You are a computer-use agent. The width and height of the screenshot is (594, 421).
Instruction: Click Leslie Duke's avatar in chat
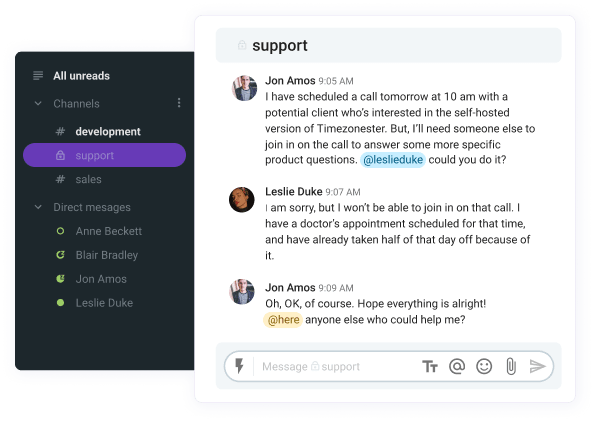tap(242, 199)
